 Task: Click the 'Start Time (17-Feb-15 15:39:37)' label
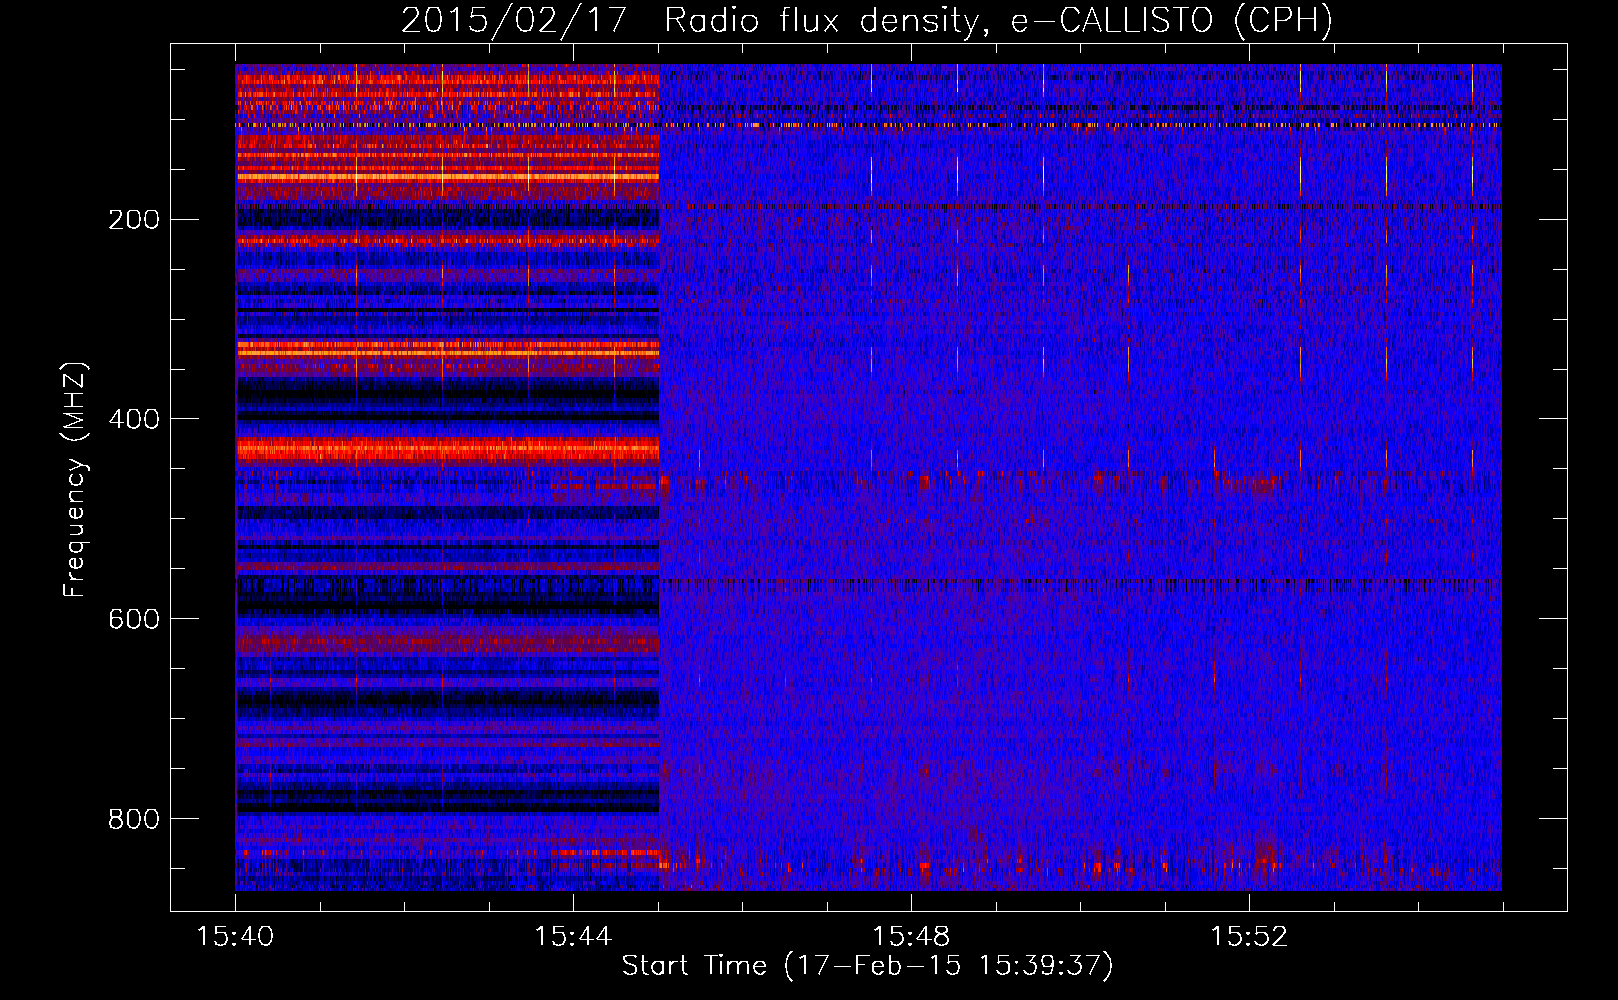pyautogui.click(x=867, y=966)
